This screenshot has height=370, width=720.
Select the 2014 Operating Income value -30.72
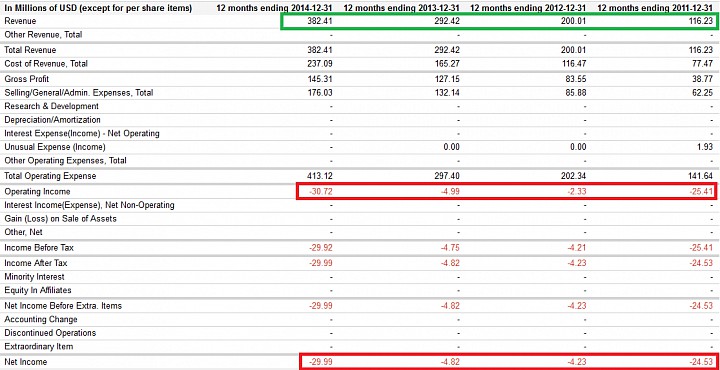click(x=321, y=192)
